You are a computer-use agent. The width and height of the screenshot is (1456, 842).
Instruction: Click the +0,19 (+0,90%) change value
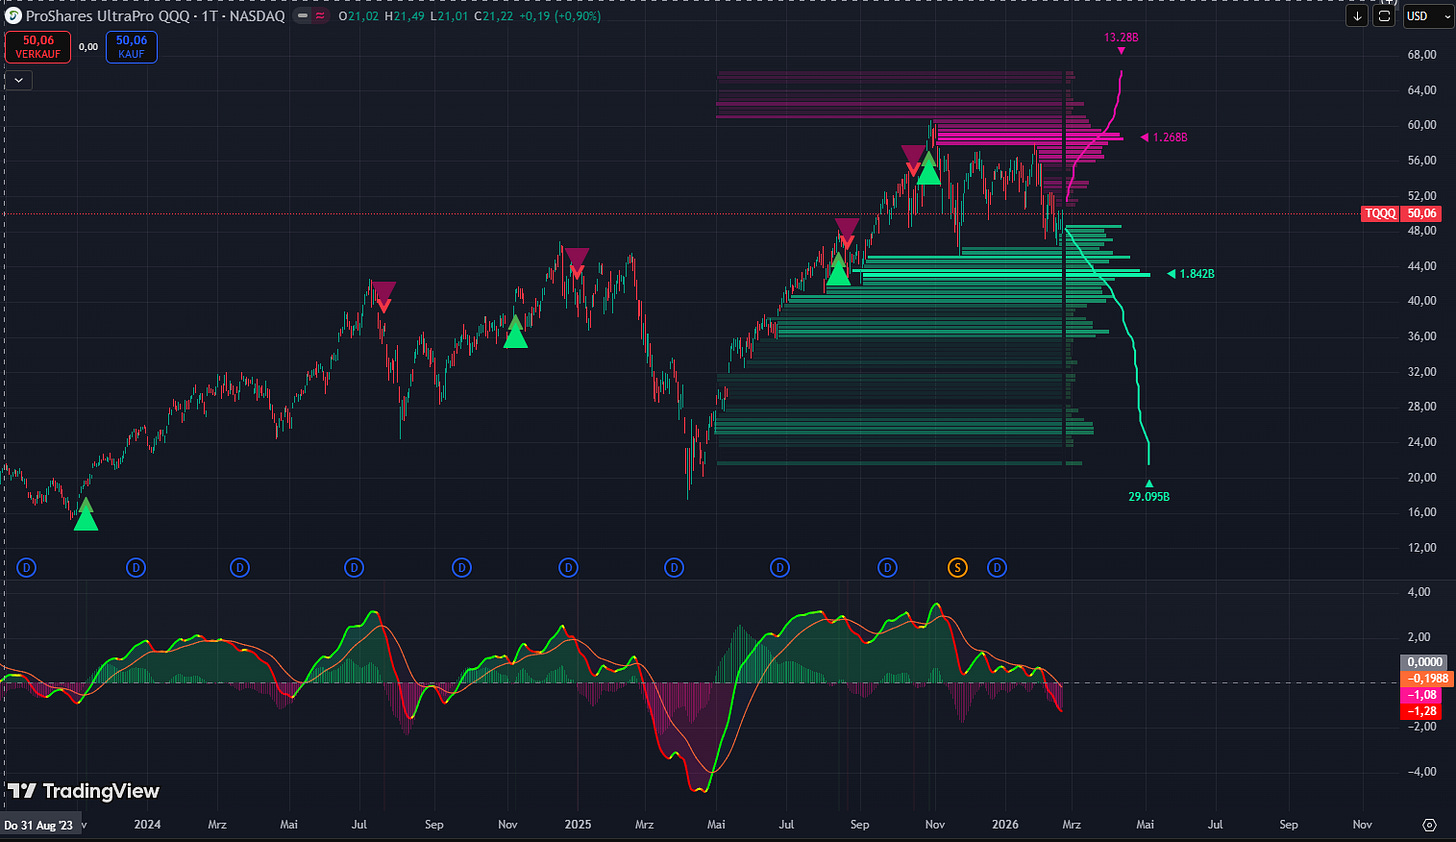pyautogui.click(x=560, y=16)
